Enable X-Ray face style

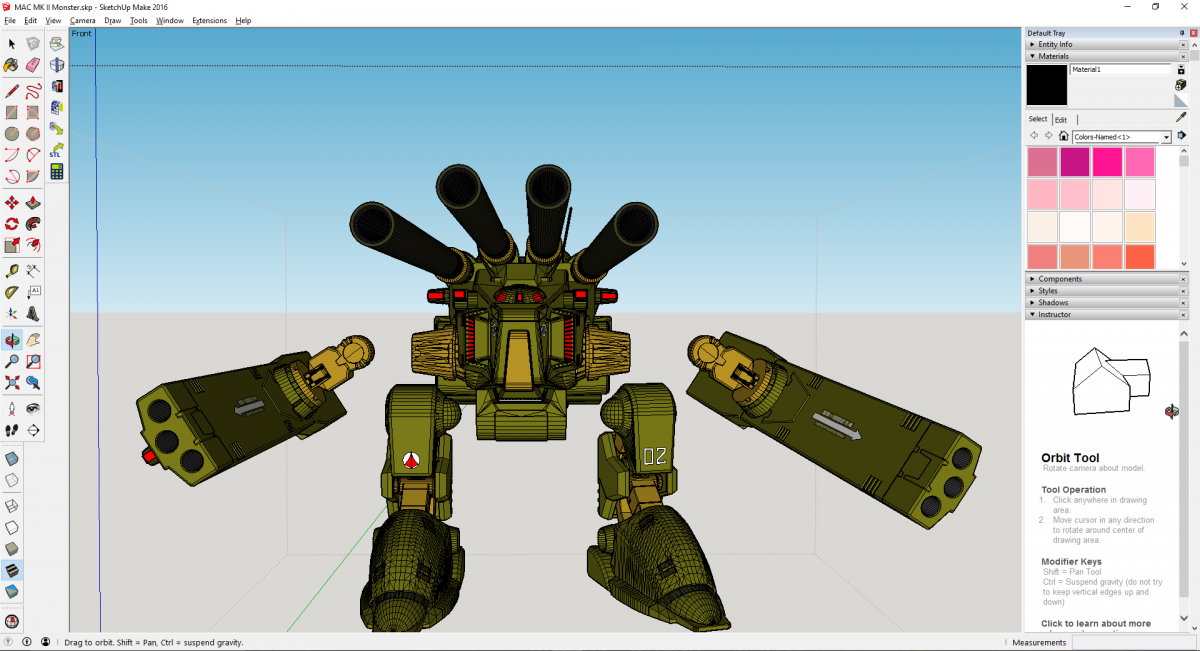coord(12,459)
